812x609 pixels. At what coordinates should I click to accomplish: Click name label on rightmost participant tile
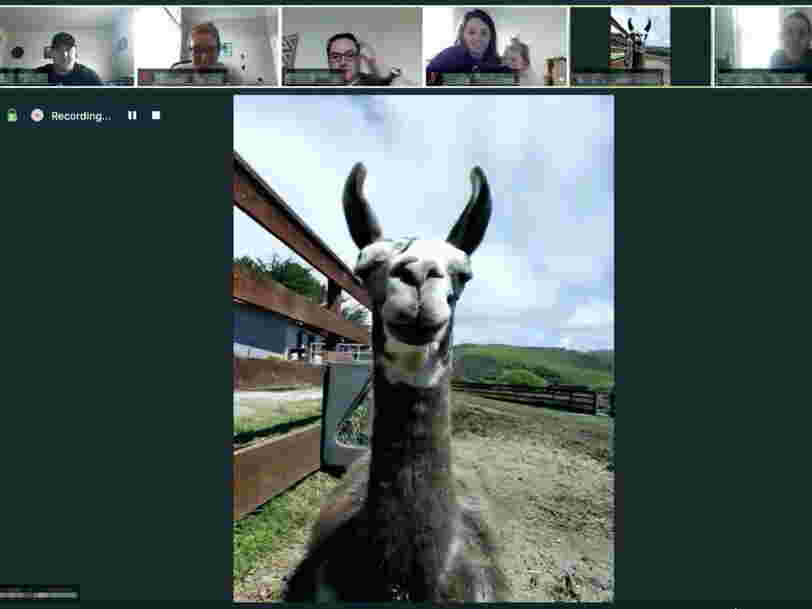point(758,77)
